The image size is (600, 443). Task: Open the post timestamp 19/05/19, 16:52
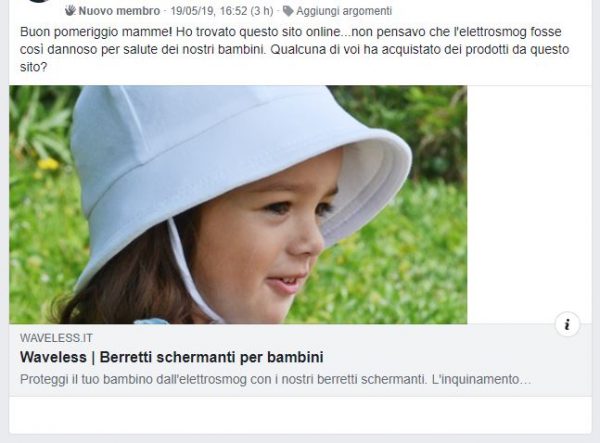pyautogui.click(x=209, y=11)
